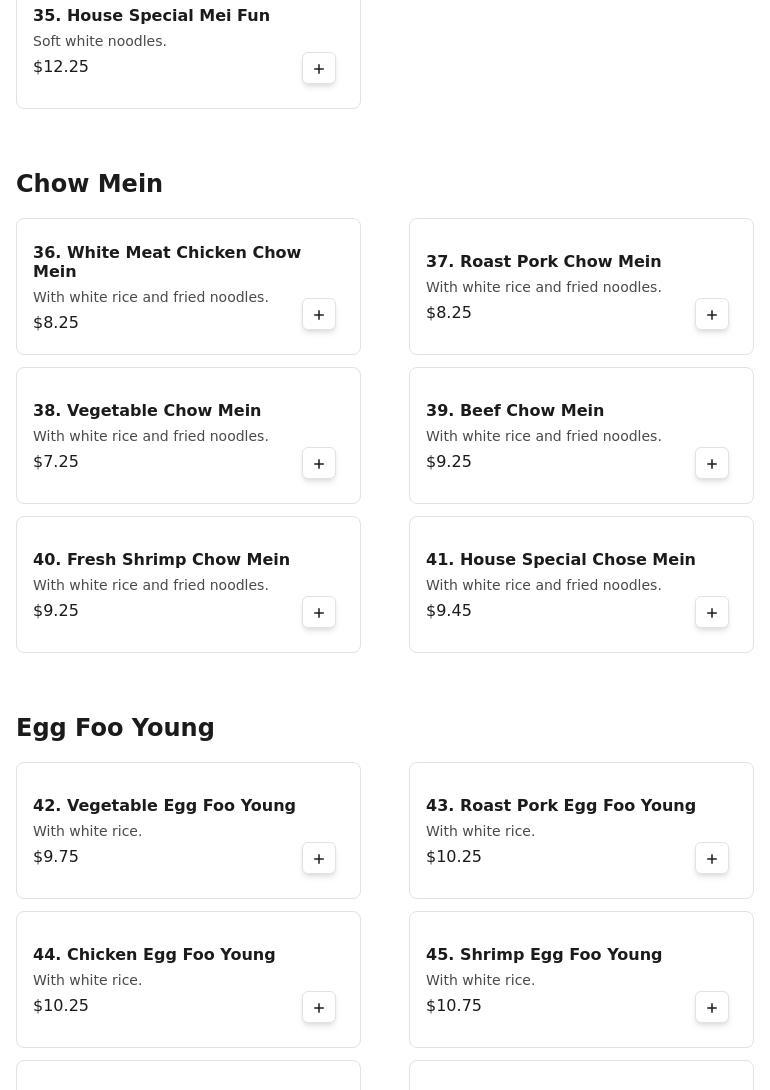
Task: Click the Egg Foo Young section heading
Action: point(115,728)
